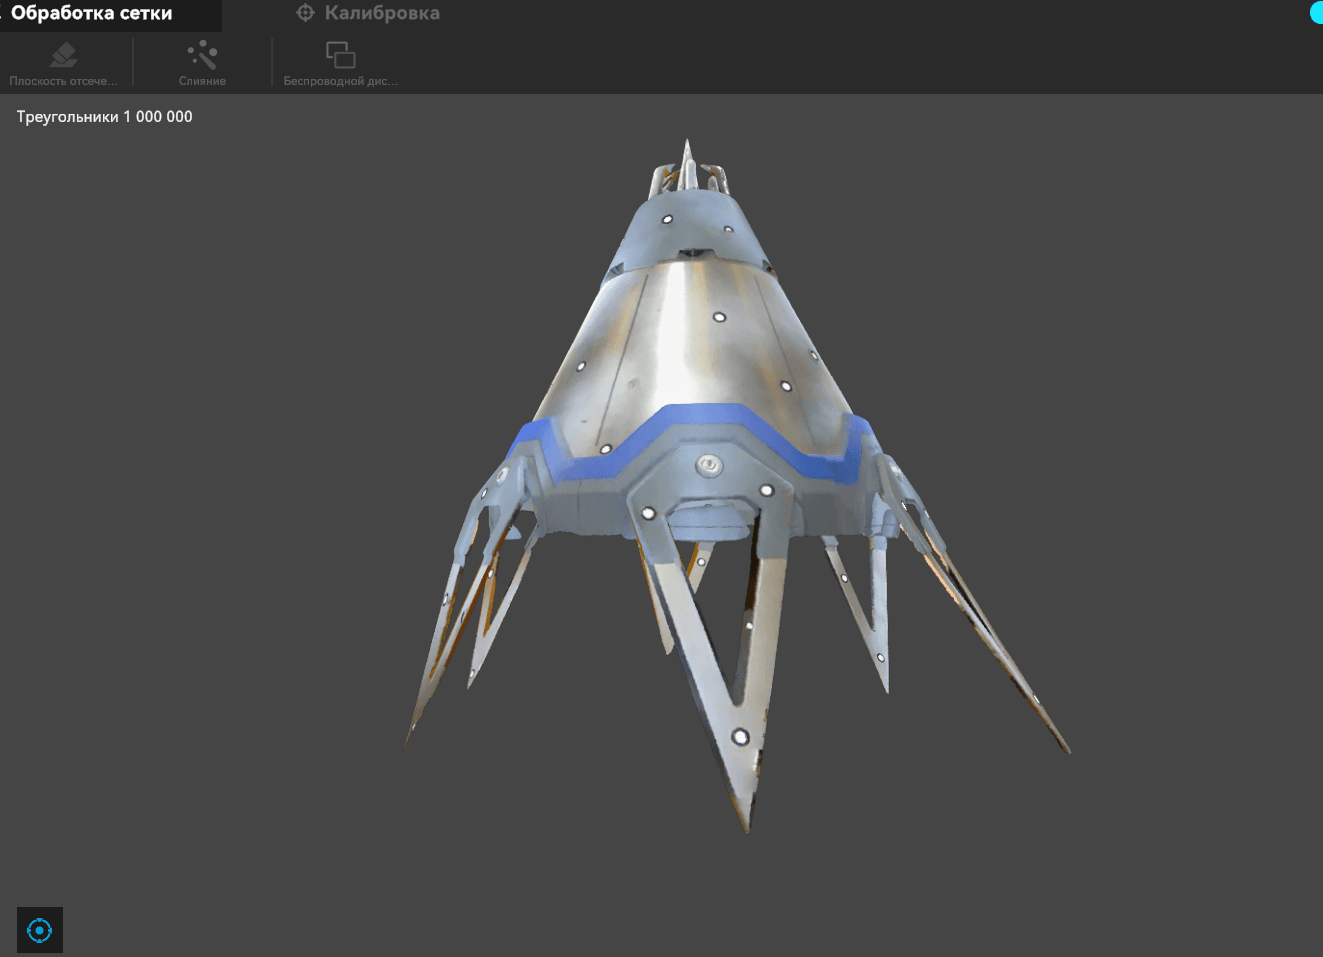This screenshot has height=957, width=1323.
Task: Click the tip of the far-left leg
Action: (408, 740)
